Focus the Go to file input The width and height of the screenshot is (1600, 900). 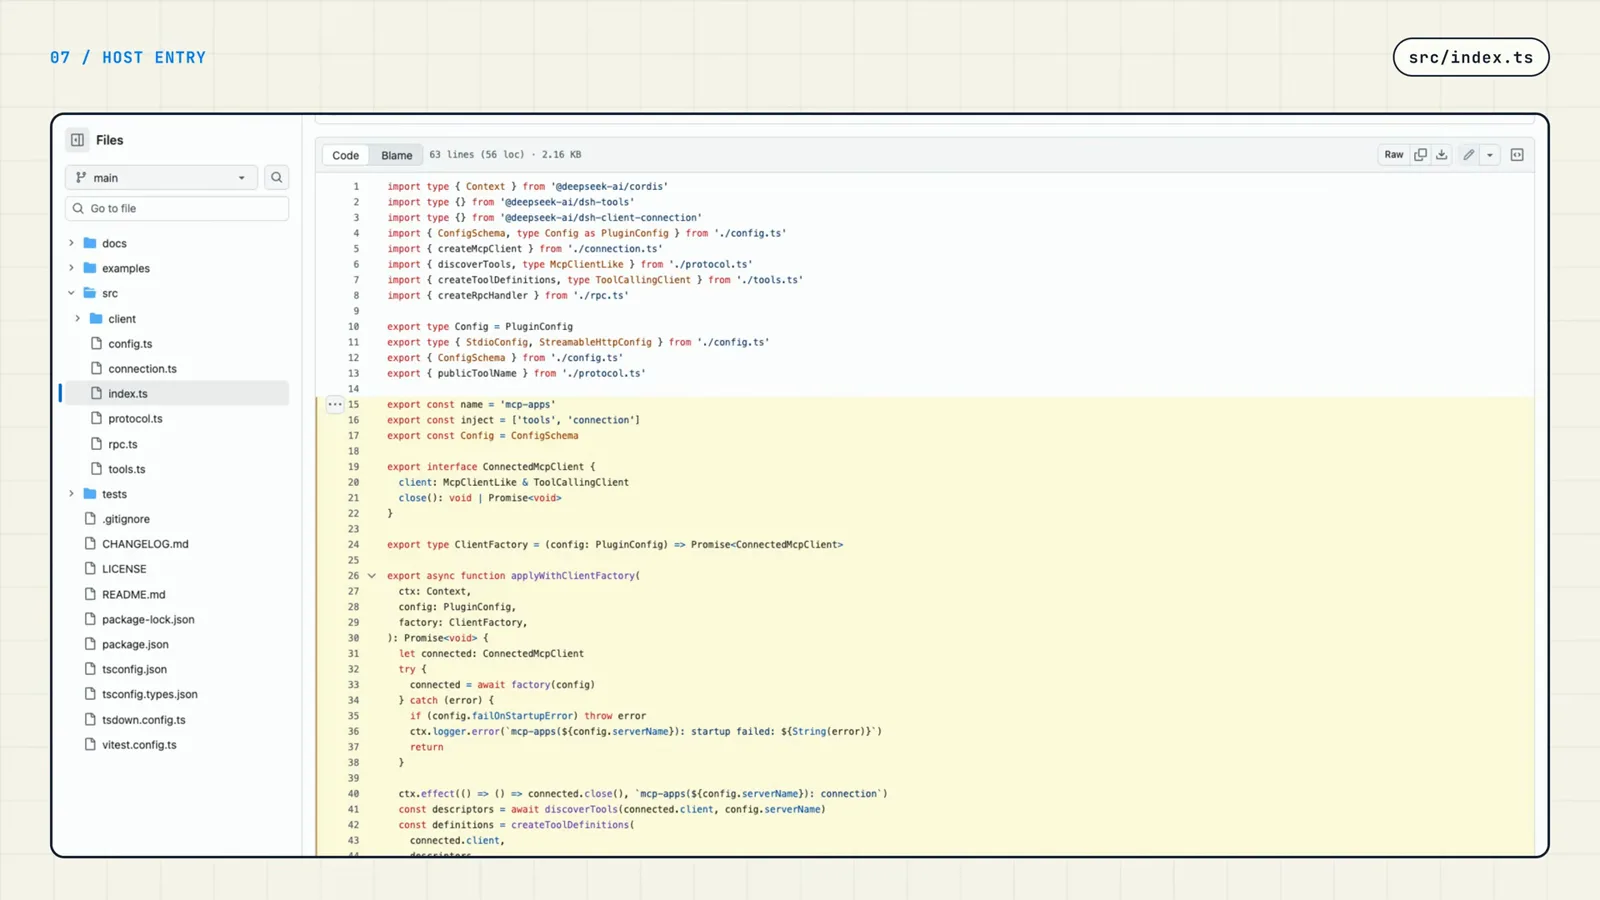[177, 209]
